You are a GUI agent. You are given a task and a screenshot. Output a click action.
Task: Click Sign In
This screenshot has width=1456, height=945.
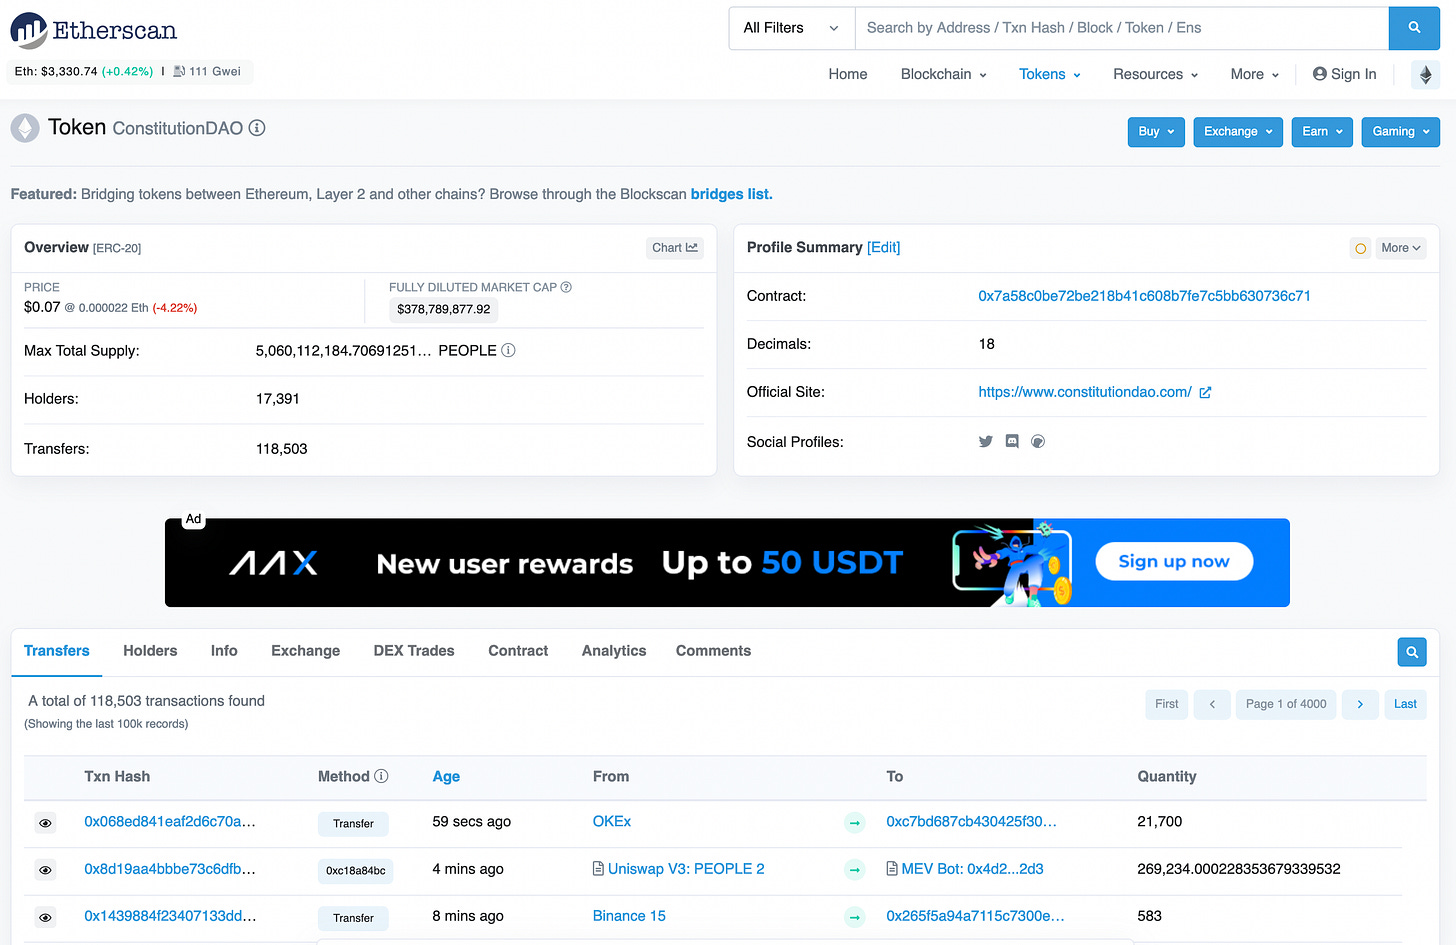[1344, 74]
